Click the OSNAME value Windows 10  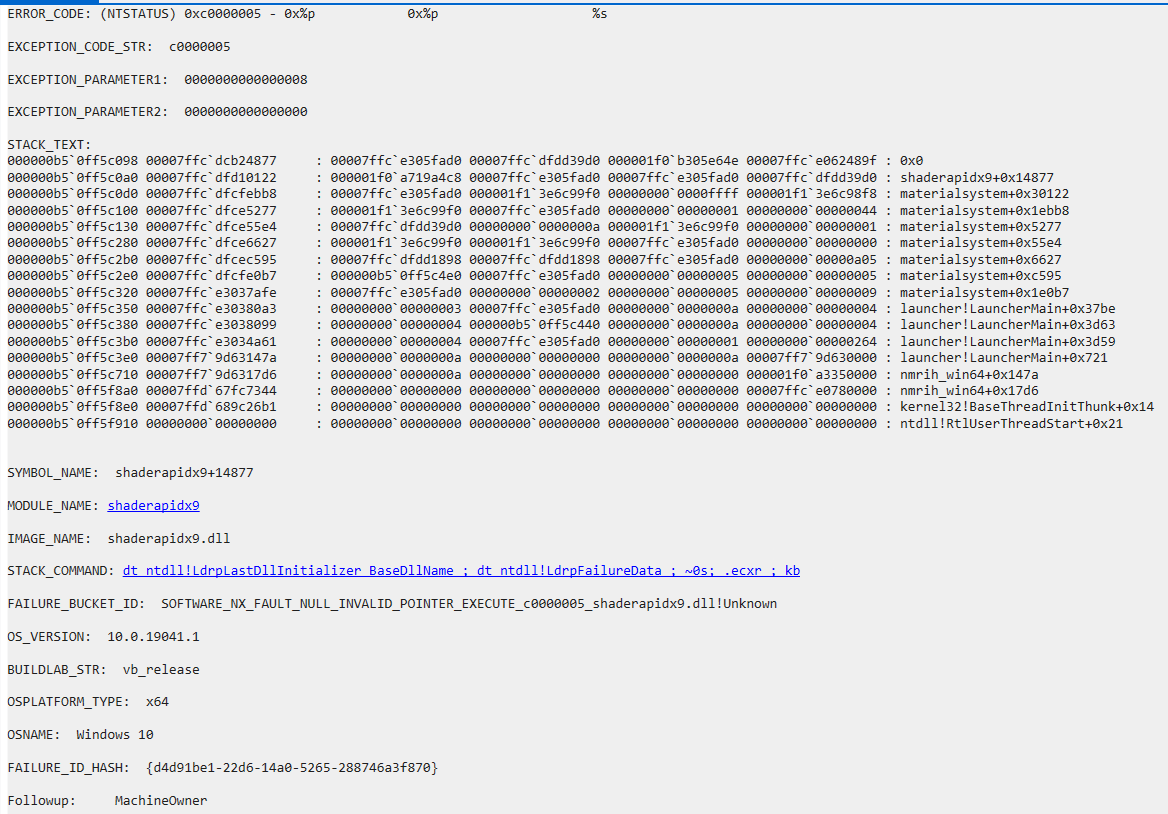tap(115, 734)
